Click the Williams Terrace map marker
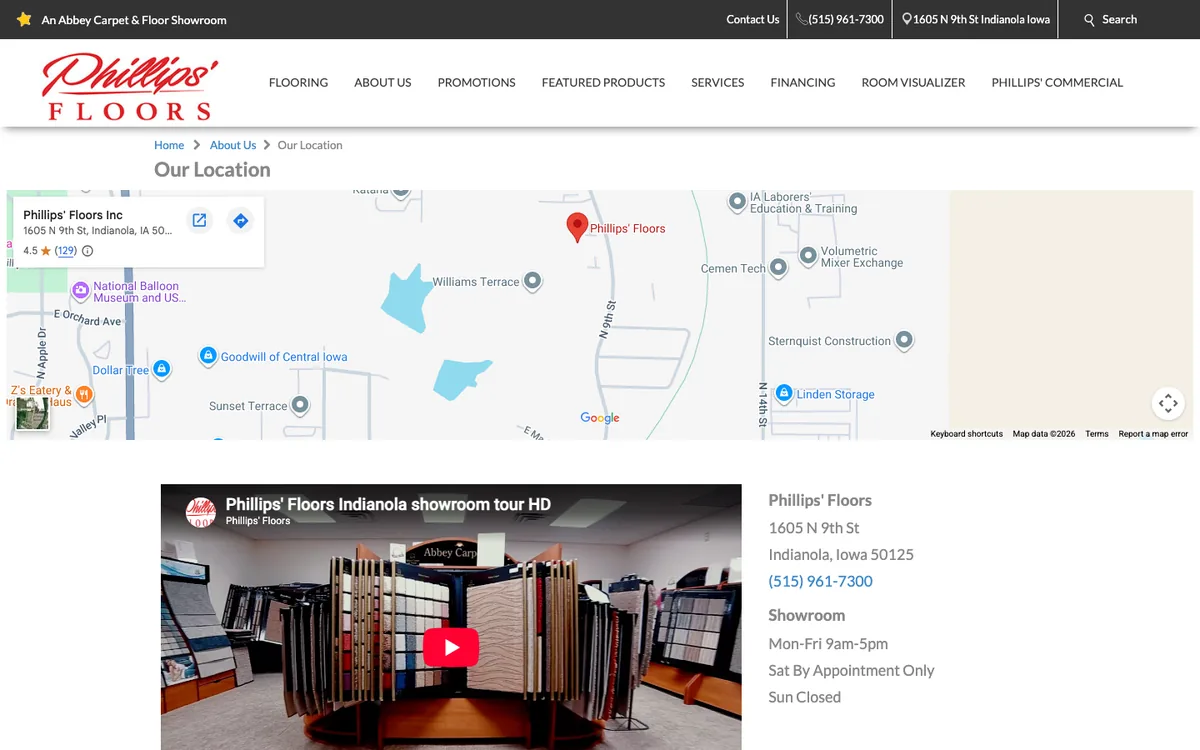Viewport: 1200px width, 750px height. pos(533,282)
